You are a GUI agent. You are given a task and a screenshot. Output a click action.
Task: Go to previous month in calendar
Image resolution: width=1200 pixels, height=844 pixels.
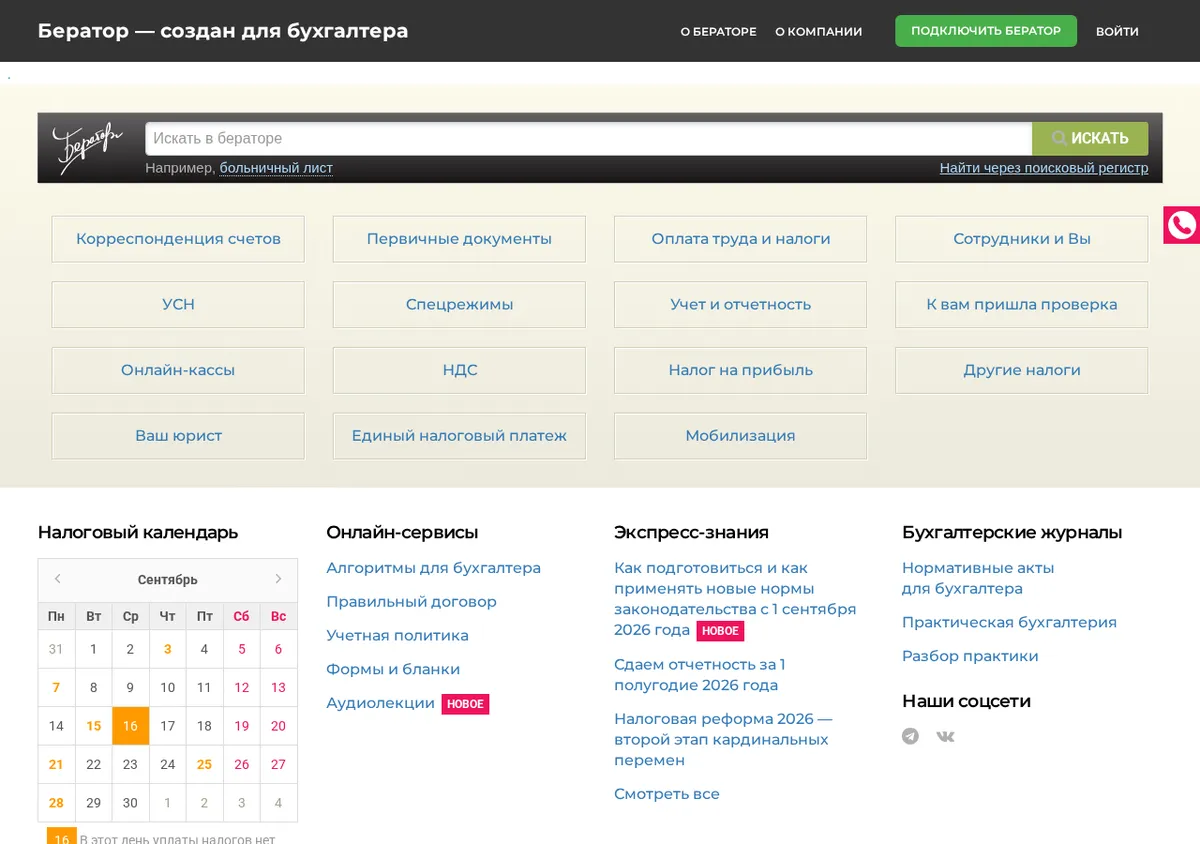pos(58,579)
